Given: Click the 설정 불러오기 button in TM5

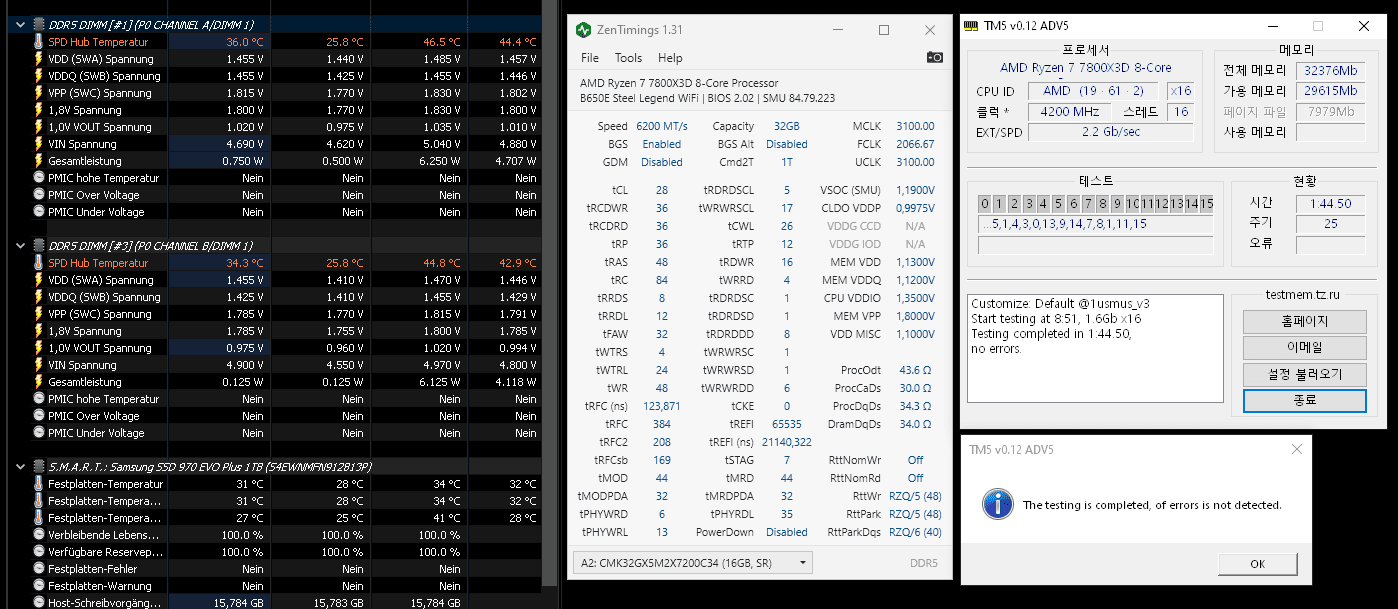Looking at the screenshot, I should coord(1304,374).
